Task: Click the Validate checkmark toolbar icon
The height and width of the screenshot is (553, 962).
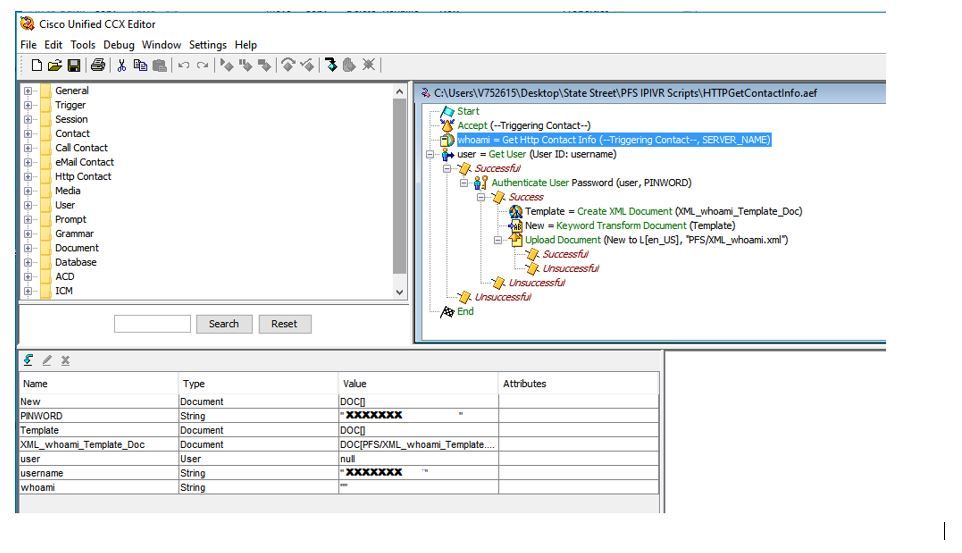Action: (307, 64)
